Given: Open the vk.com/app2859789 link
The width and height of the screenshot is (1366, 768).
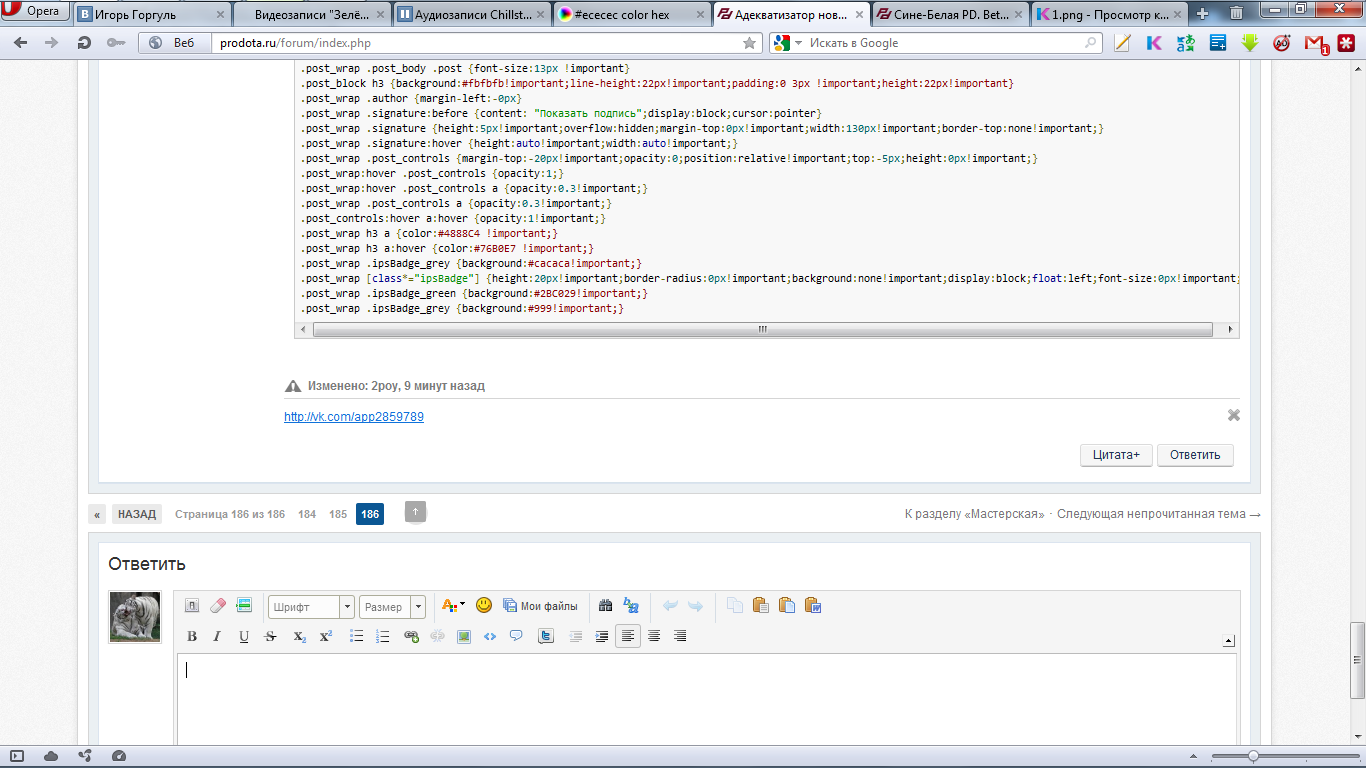Looking at the screenshot, I should point(354,417).
